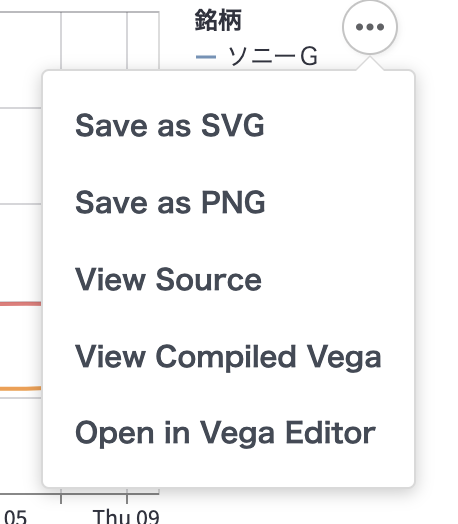
Task: Choose Save as SVG
Action: tap(170, 126)
